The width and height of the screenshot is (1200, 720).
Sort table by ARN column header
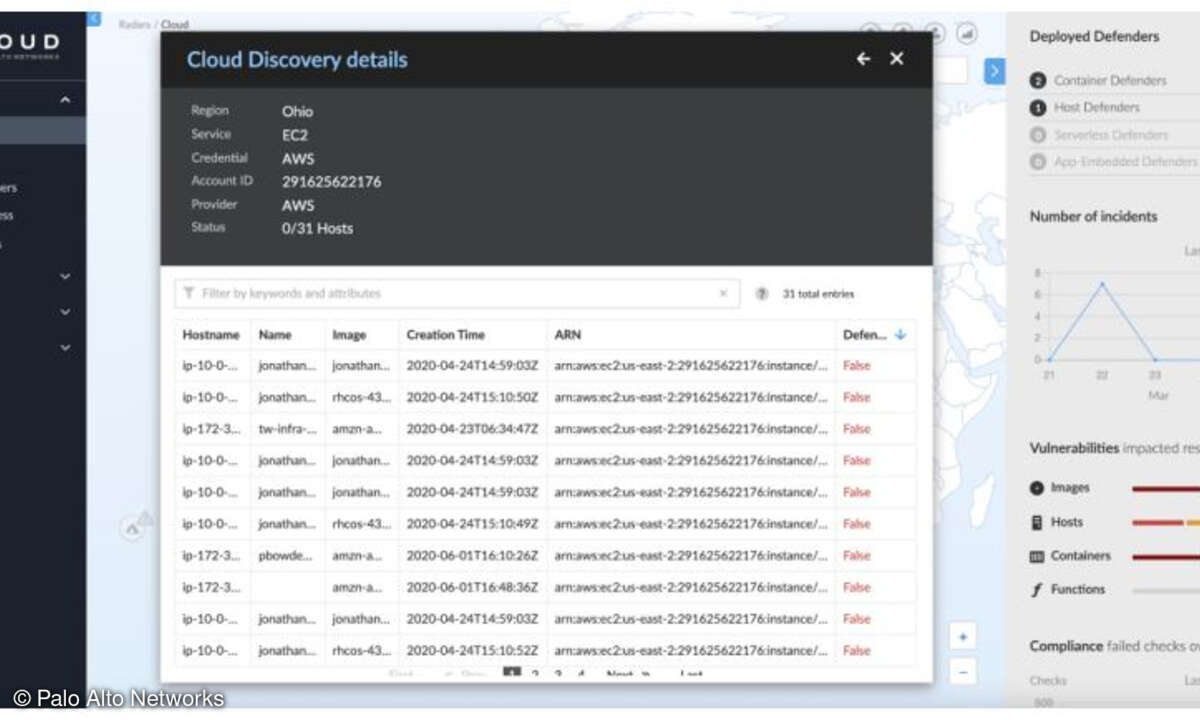point(567,335)
